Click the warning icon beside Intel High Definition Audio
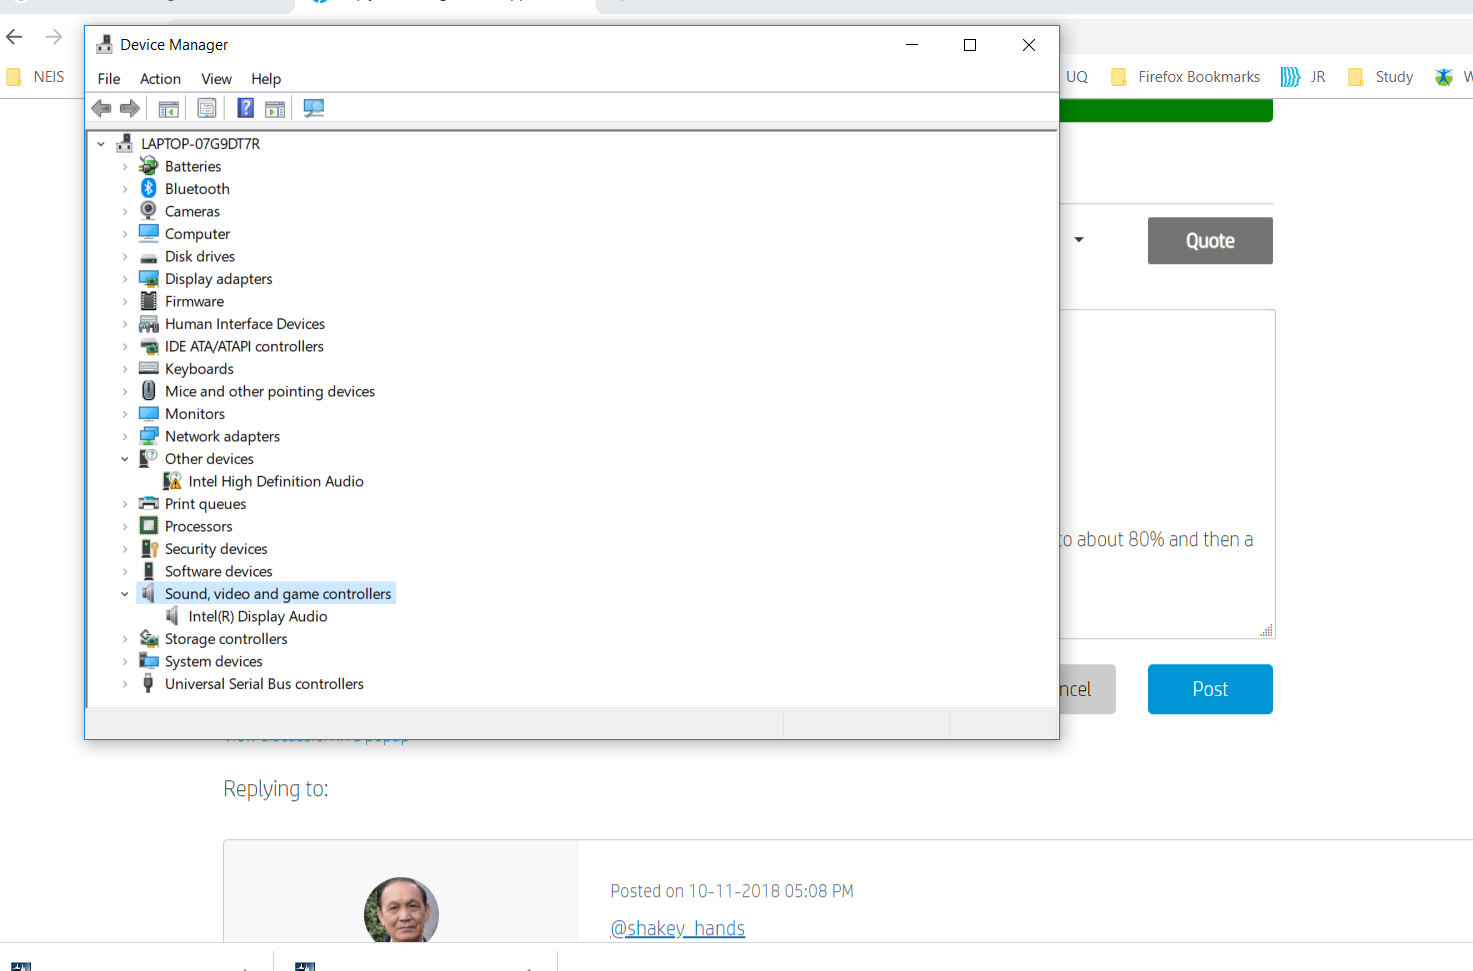This screenshot has height=971, width=1473. tap(172, 481)
